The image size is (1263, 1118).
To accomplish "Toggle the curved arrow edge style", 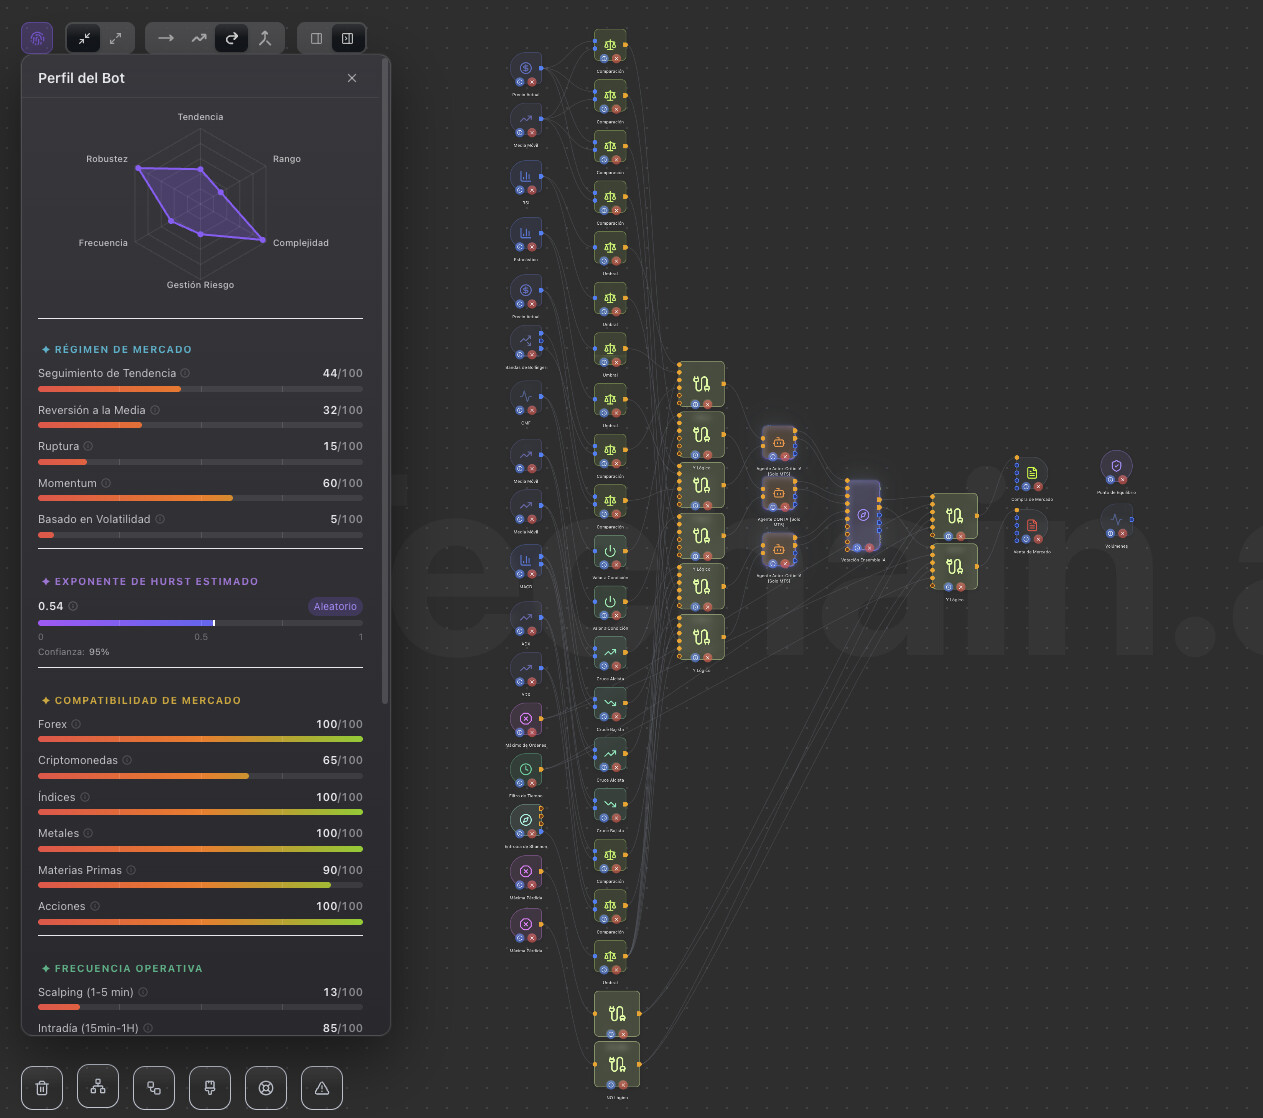I will coord(232,39).
